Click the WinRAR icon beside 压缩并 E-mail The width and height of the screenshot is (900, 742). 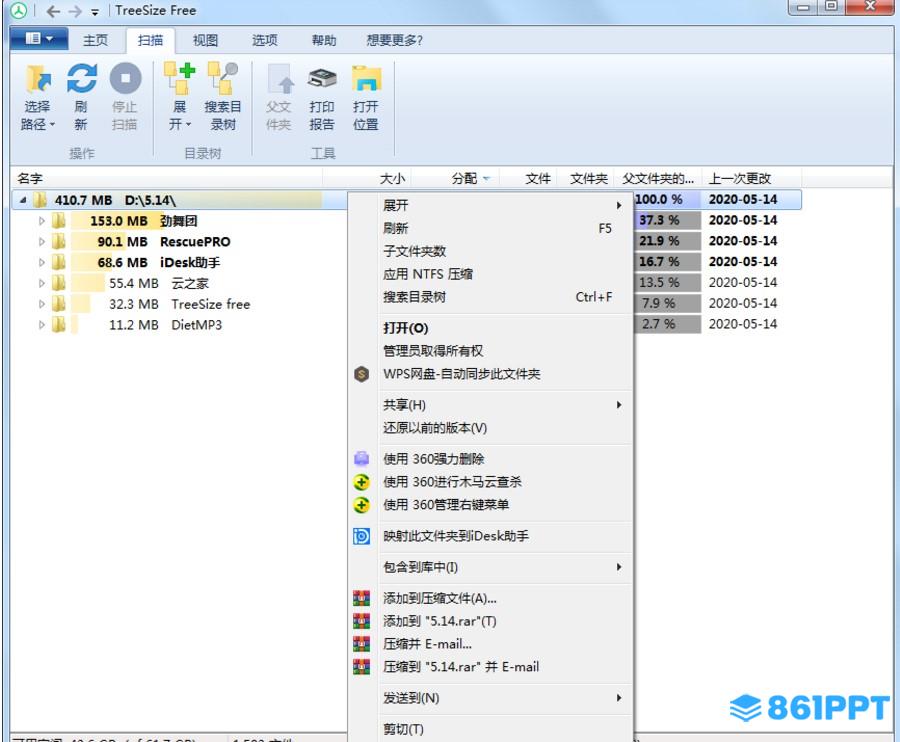[x=362, y=644]
